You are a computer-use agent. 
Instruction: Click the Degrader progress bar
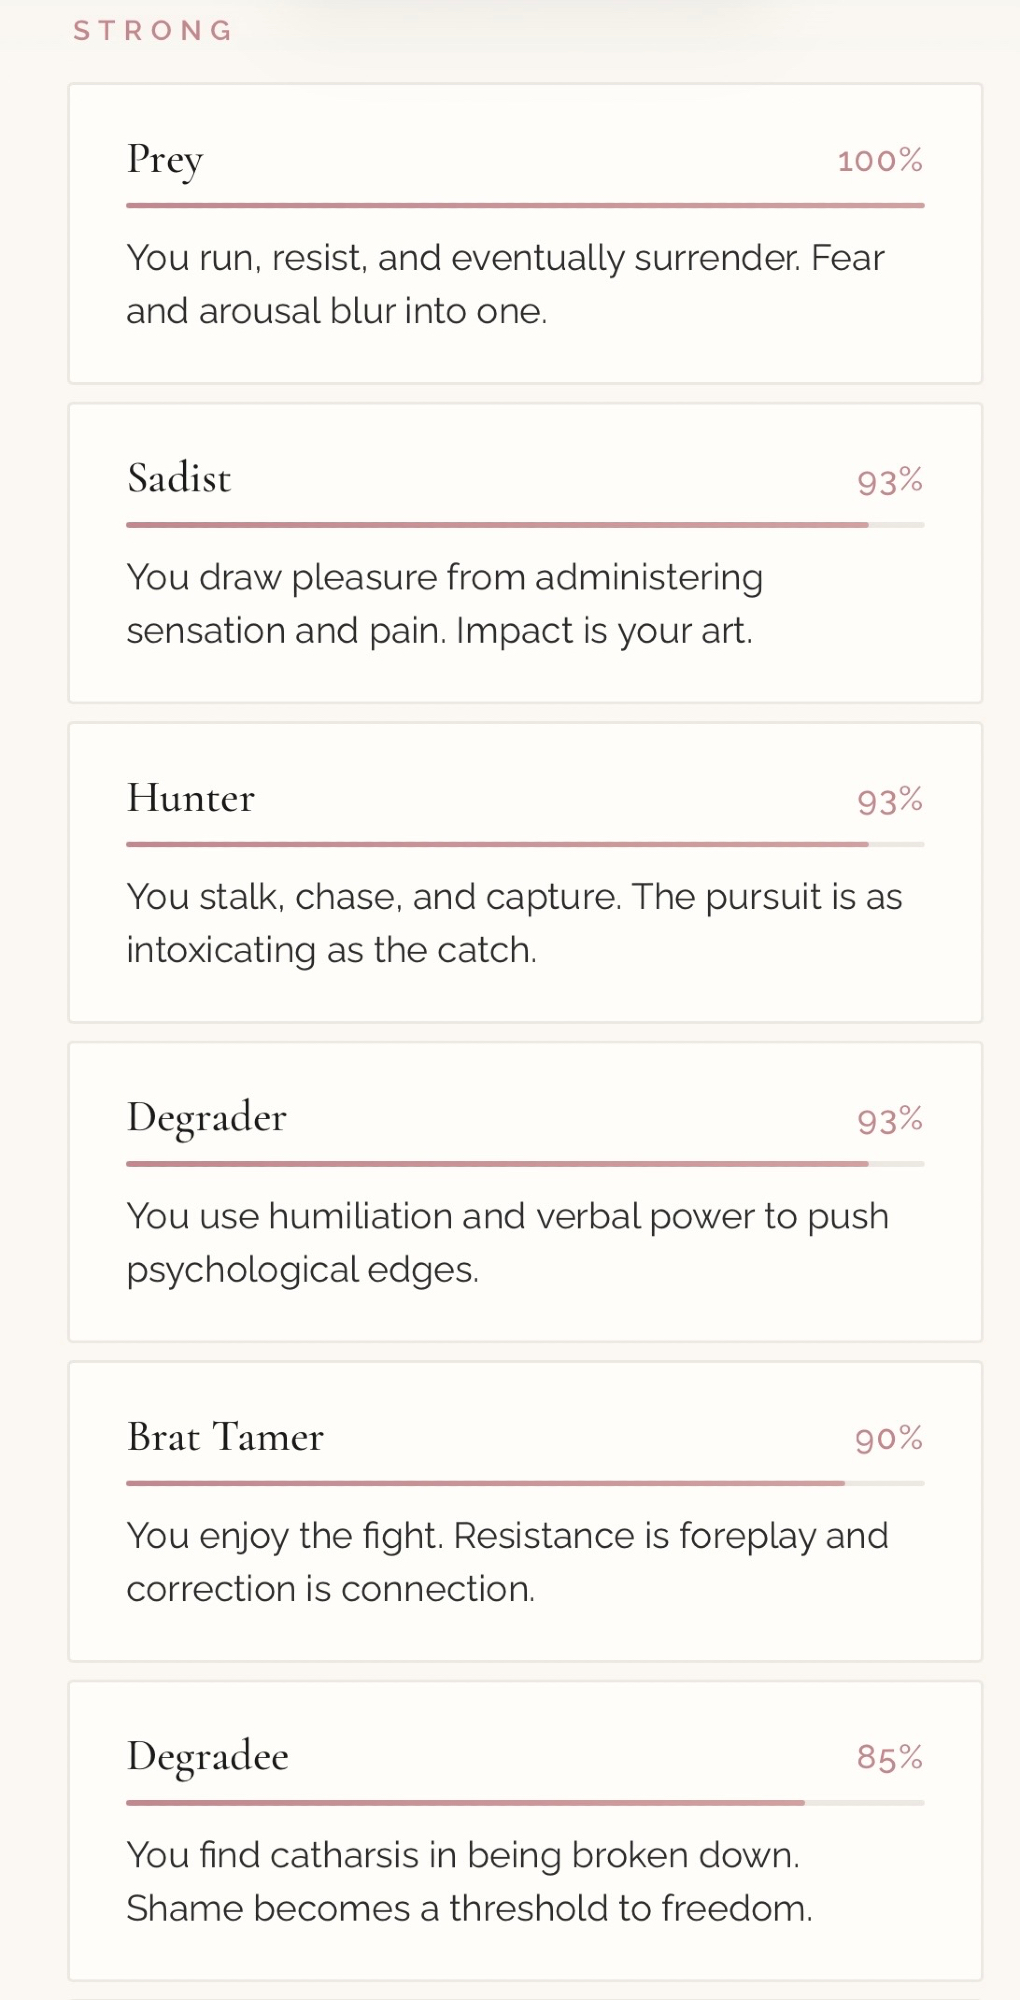coord(524,1164)
